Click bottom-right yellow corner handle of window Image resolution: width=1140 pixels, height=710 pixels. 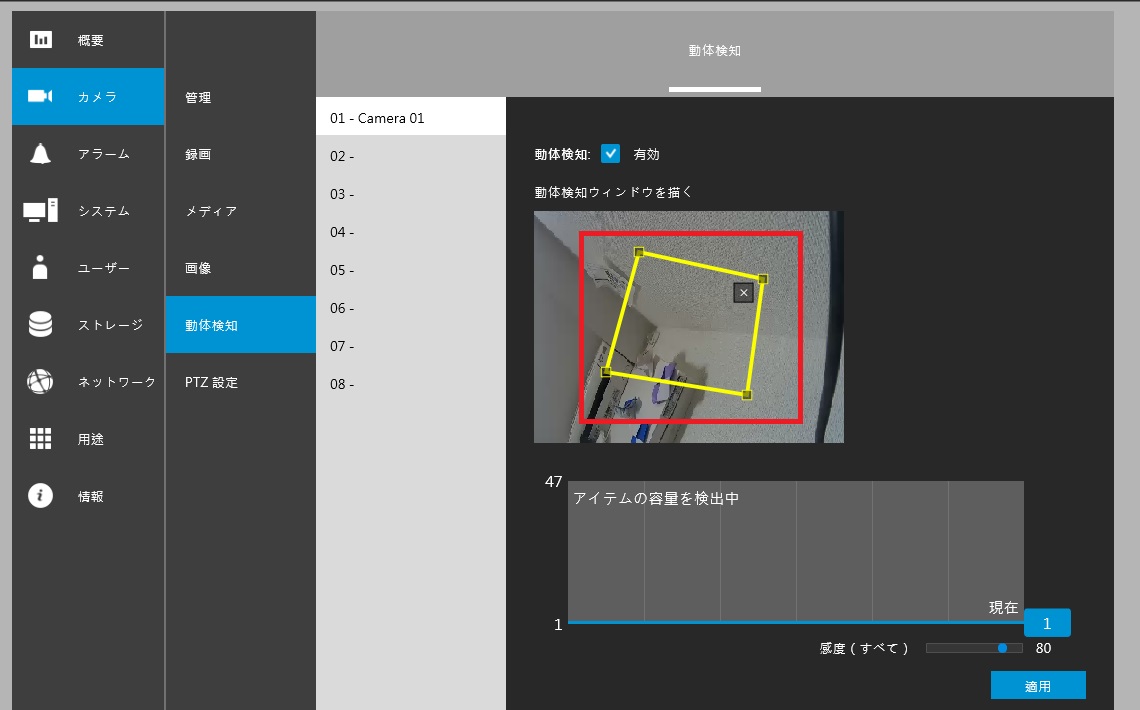point(747,395)
